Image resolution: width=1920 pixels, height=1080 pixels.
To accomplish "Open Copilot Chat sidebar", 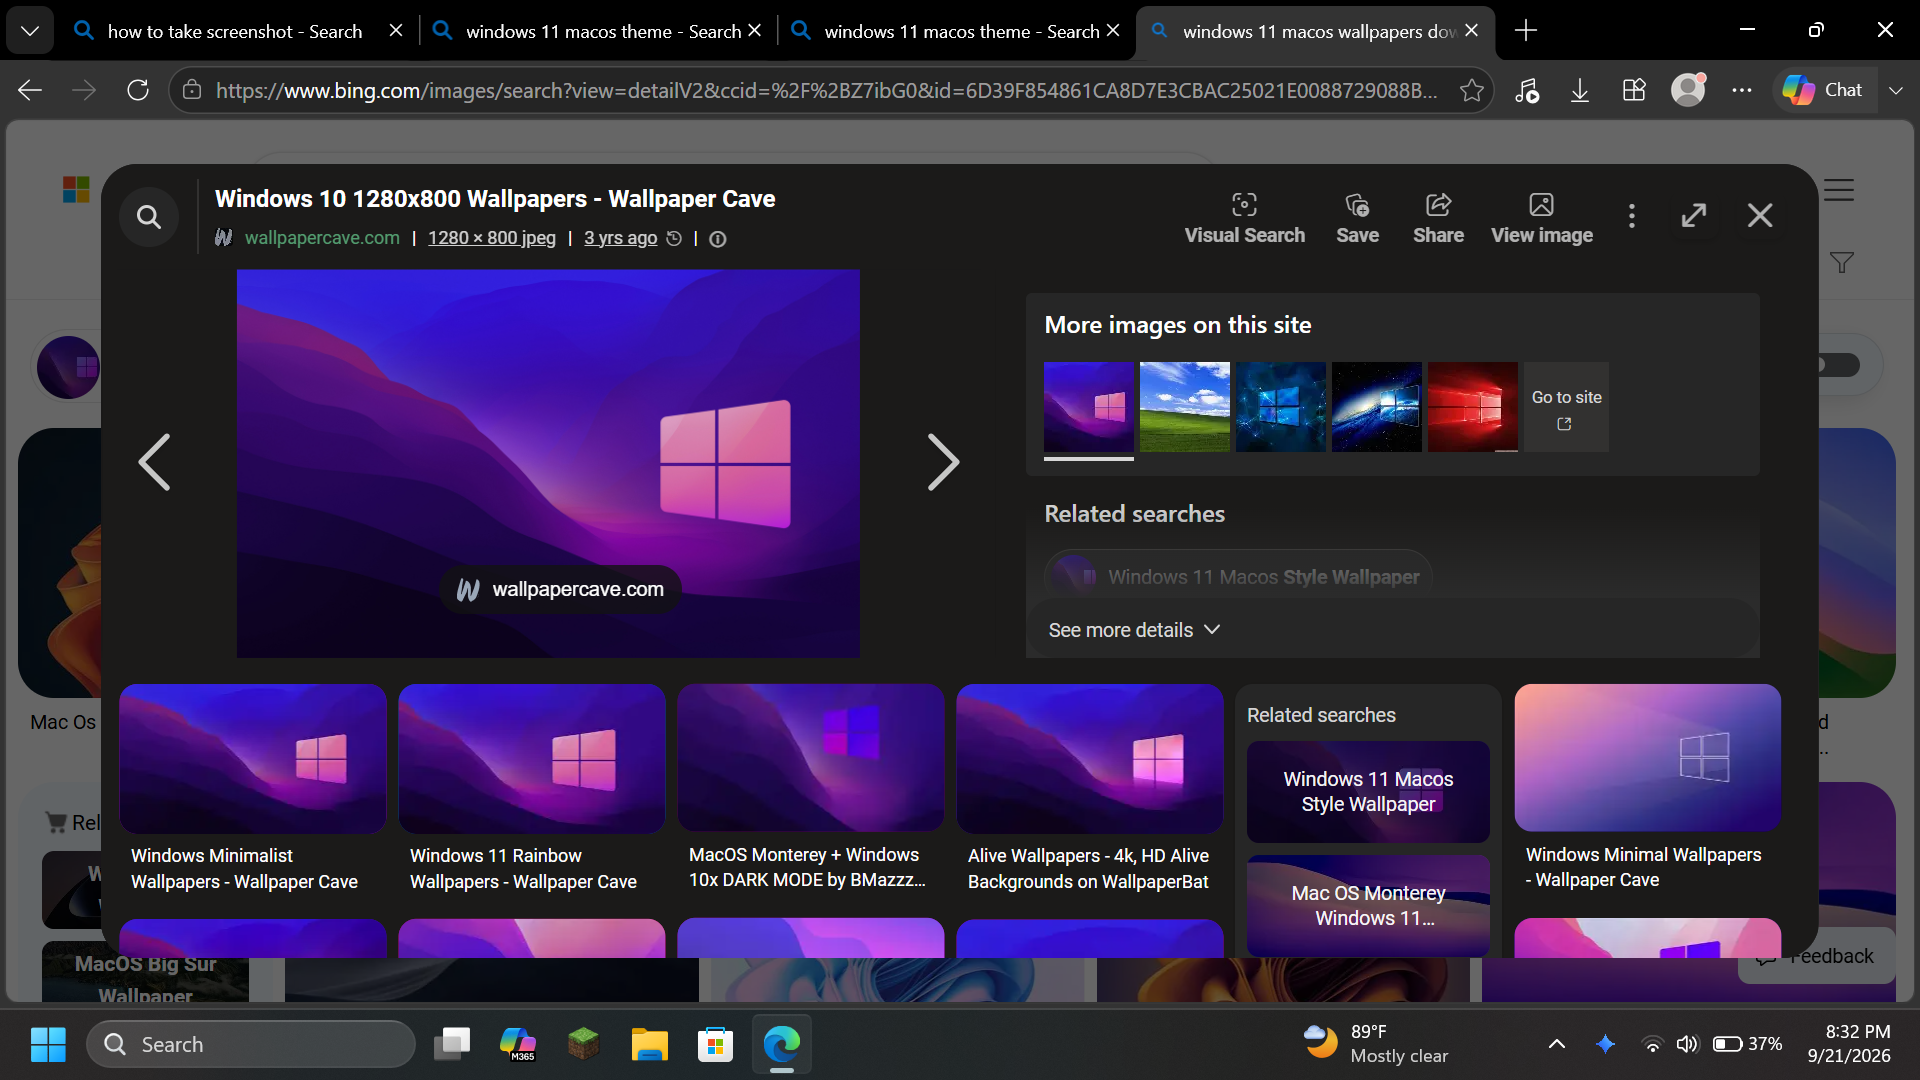I will click(1824, 91).
